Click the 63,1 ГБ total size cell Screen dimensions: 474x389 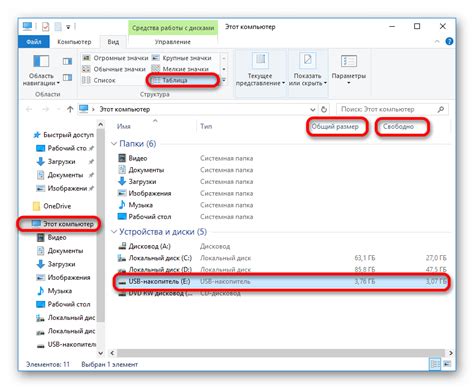point(365,258)
